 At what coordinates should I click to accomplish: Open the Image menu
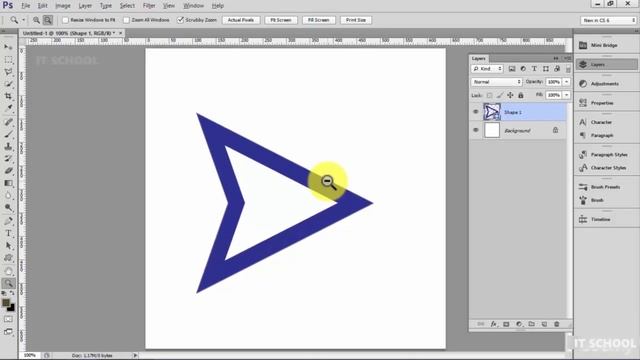click(62, 6)
